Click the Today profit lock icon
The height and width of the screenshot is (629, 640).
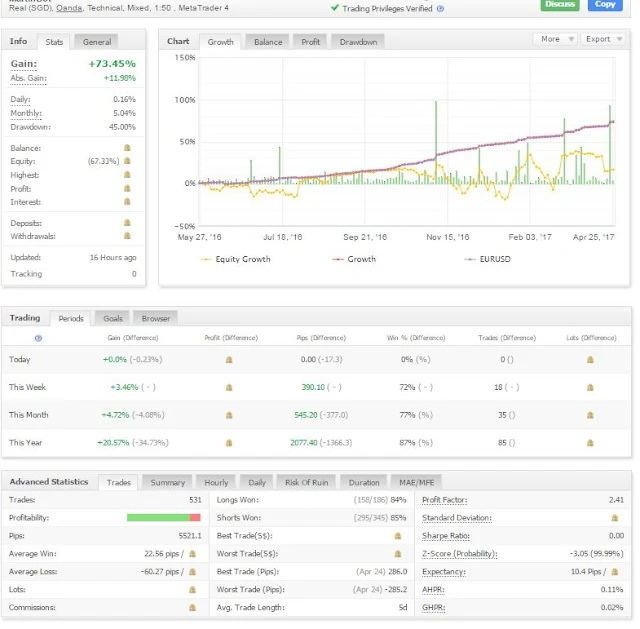pyautogui.click(x=229, y=360)
